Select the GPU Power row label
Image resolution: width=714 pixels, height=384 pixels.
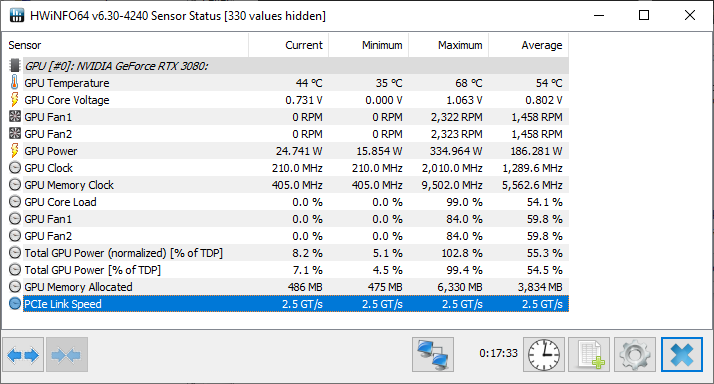[51, 151]
